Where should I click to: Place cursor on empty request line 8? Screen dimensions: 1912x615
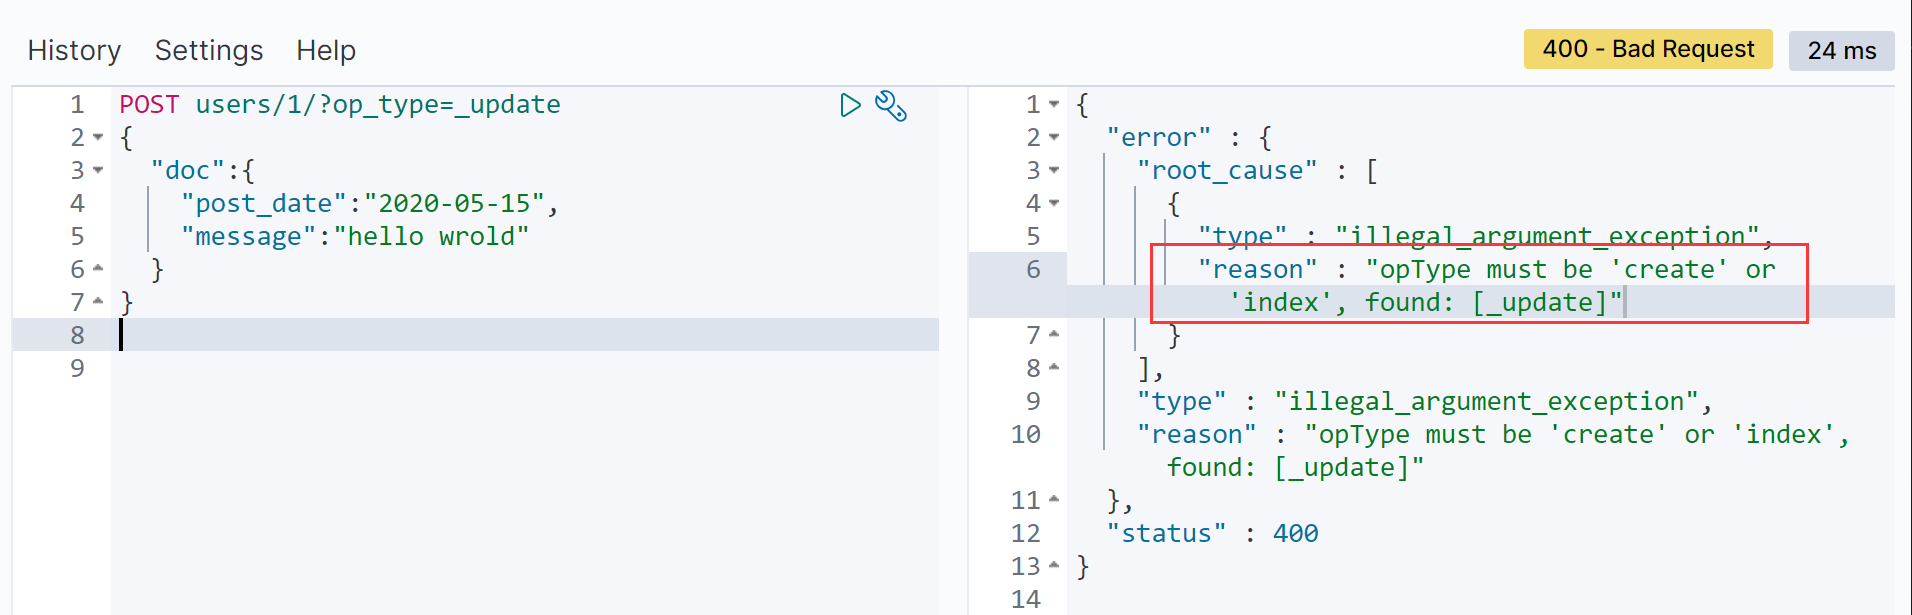(x=525, y=335)
